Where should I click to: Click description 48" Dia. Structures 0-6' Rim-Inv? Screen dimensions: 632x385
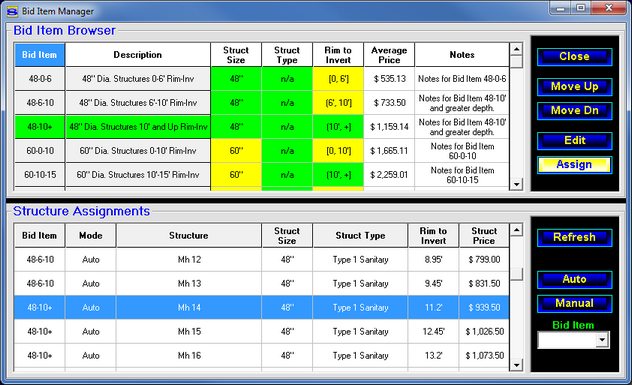click(138, 79)
